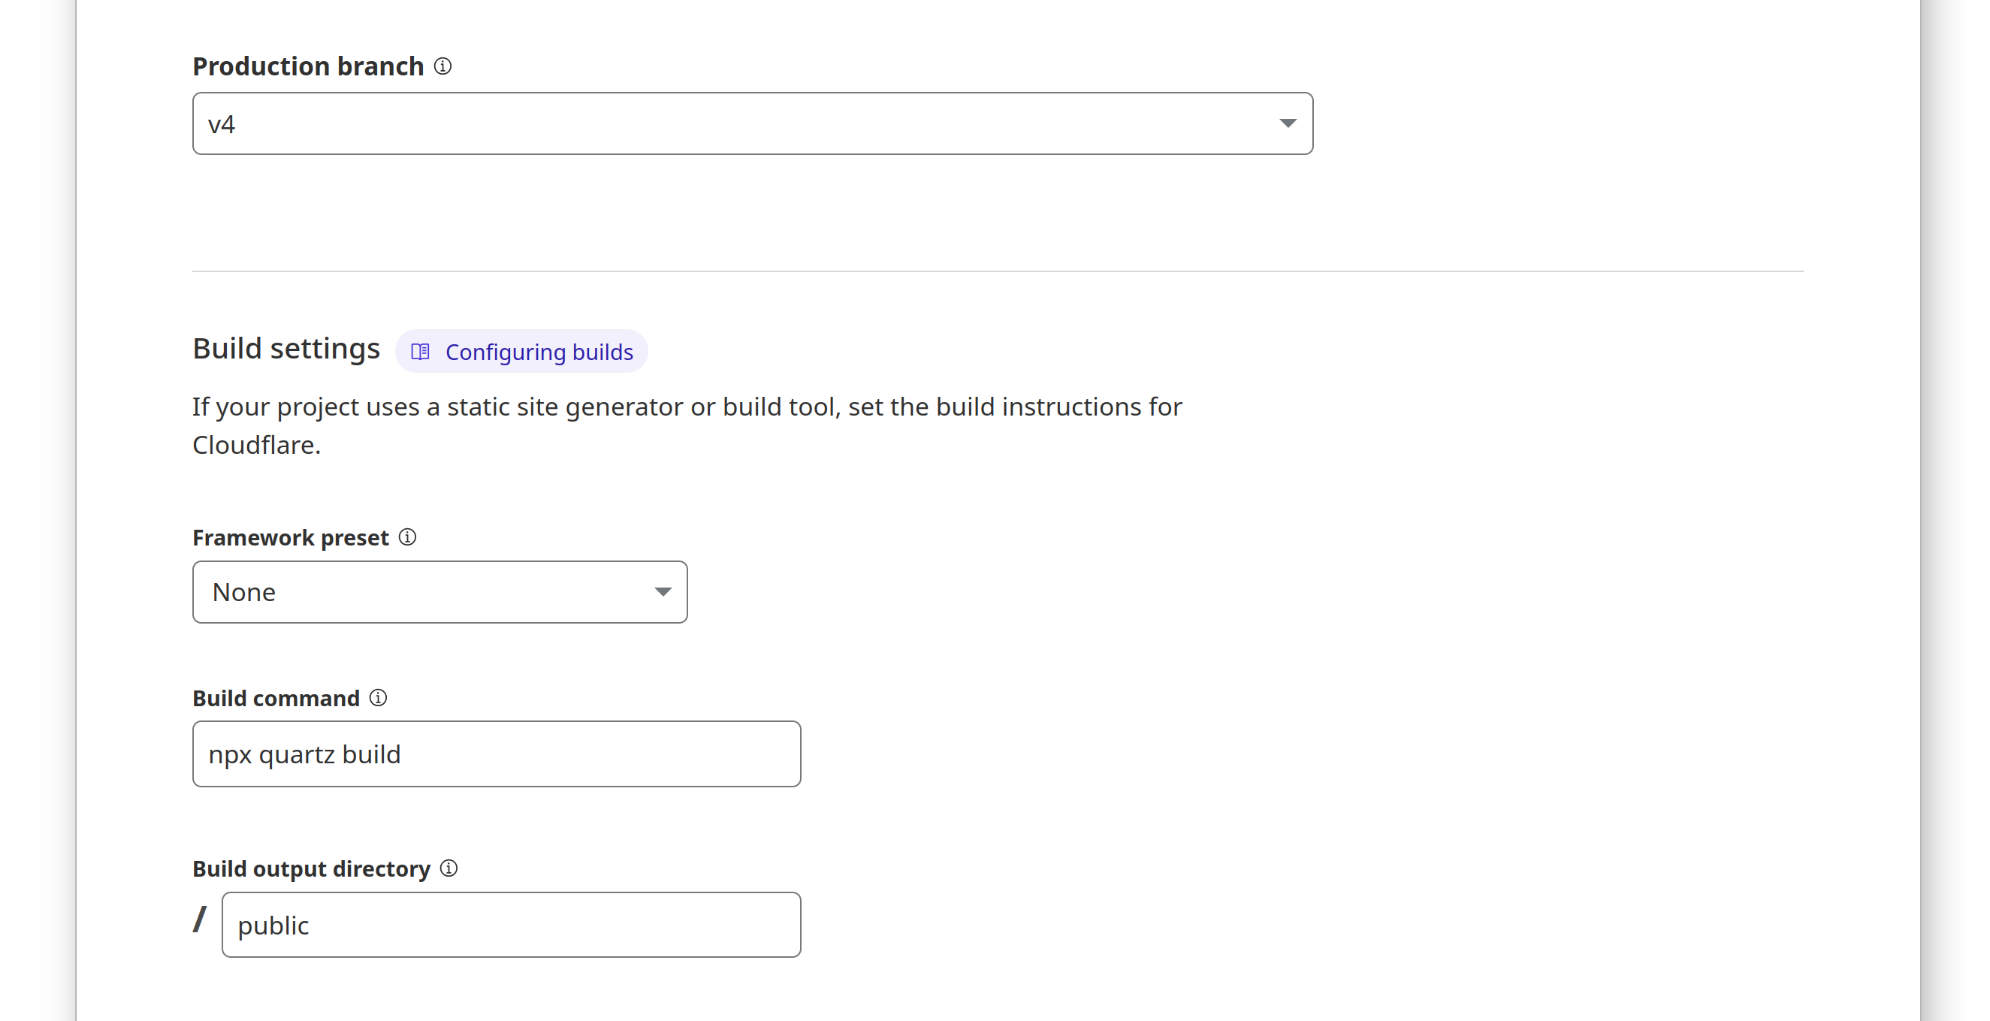Viewport: 1990px width, 1021px height.
Task: Click the Build command label text
Action: [276, 698]
